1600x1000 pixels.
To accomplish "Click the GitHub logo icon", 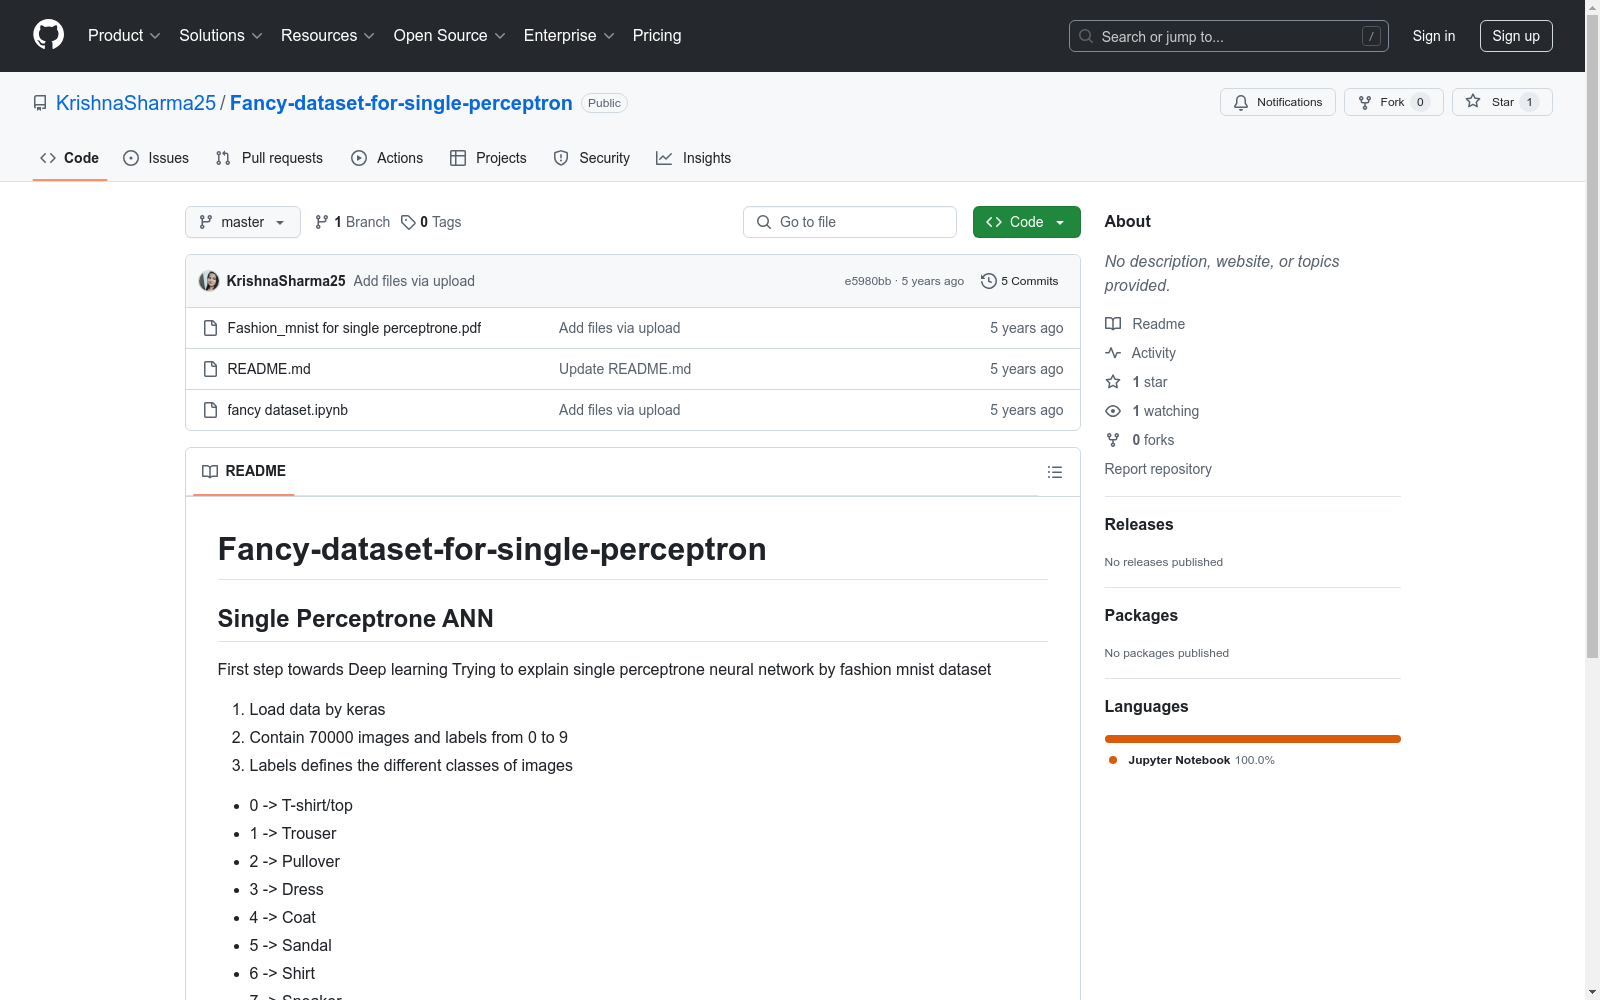I will 48,35.
